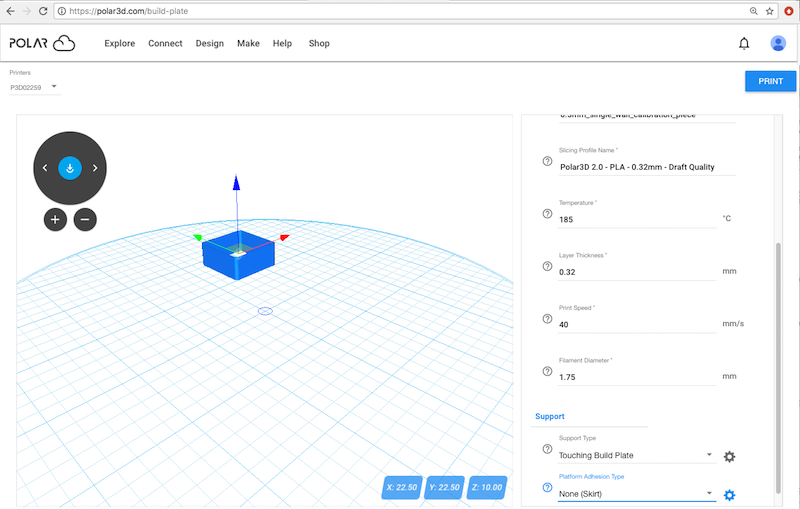
Task: Click the green axis arrow on the model
Action: point(198,238)
